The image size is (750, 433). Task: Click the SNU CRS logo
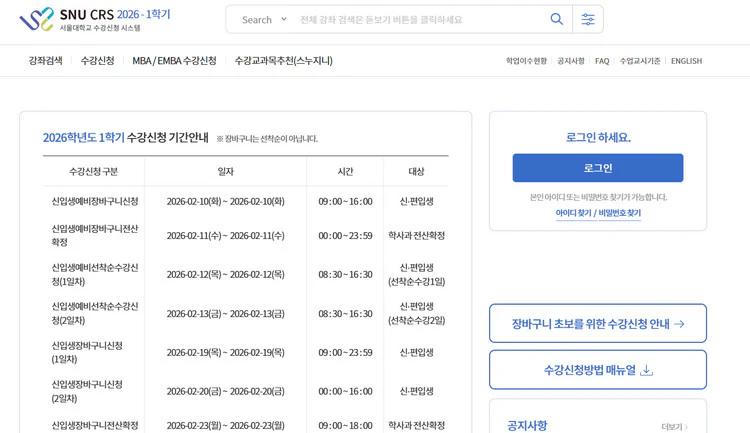[95, 19]
